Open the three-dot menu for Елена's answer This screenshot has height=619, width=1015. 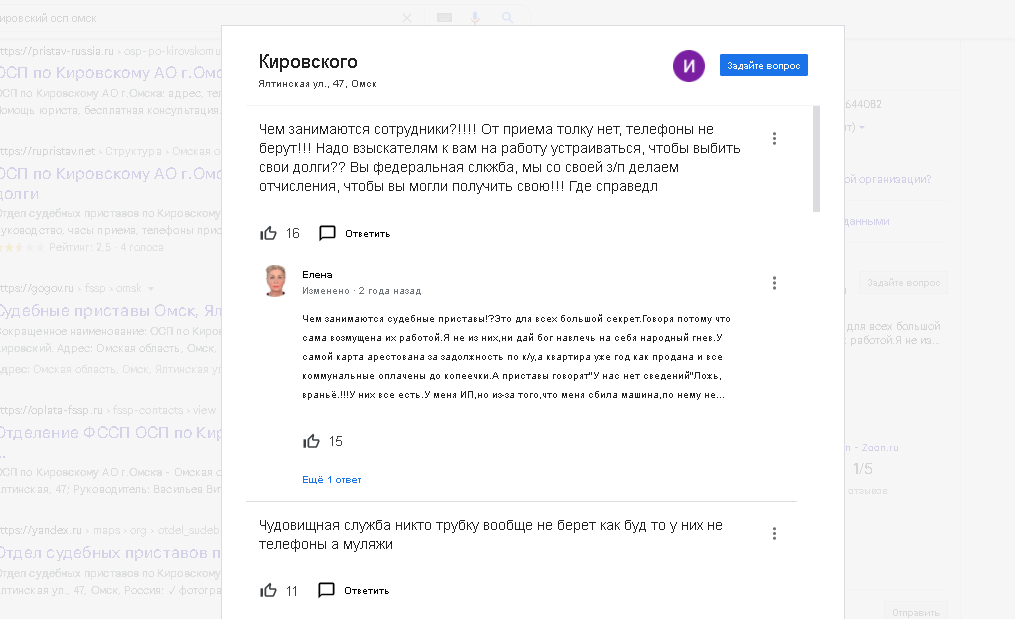(x=774, y=283)
